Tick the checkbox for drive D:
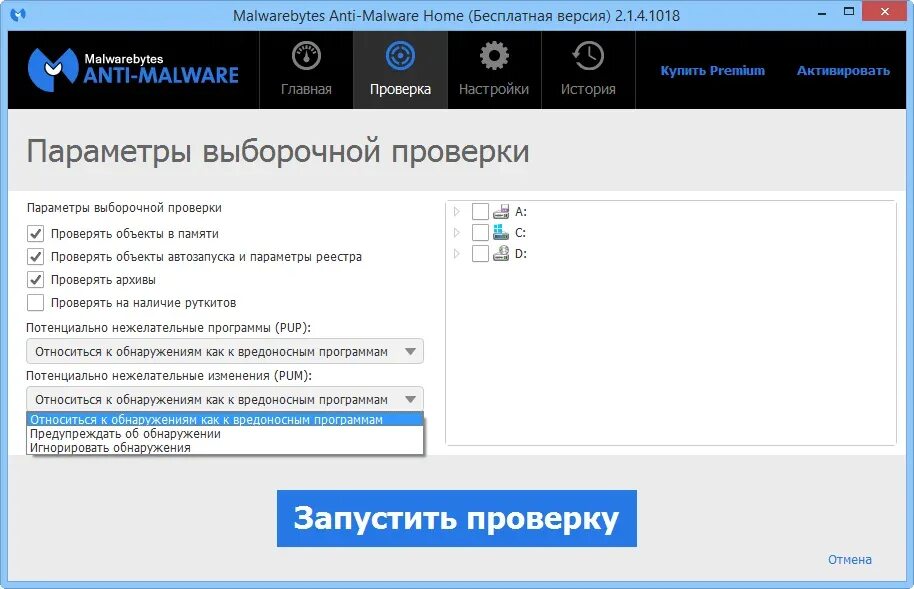The height and width of the screenshot is (589, 914). point(480,254)
